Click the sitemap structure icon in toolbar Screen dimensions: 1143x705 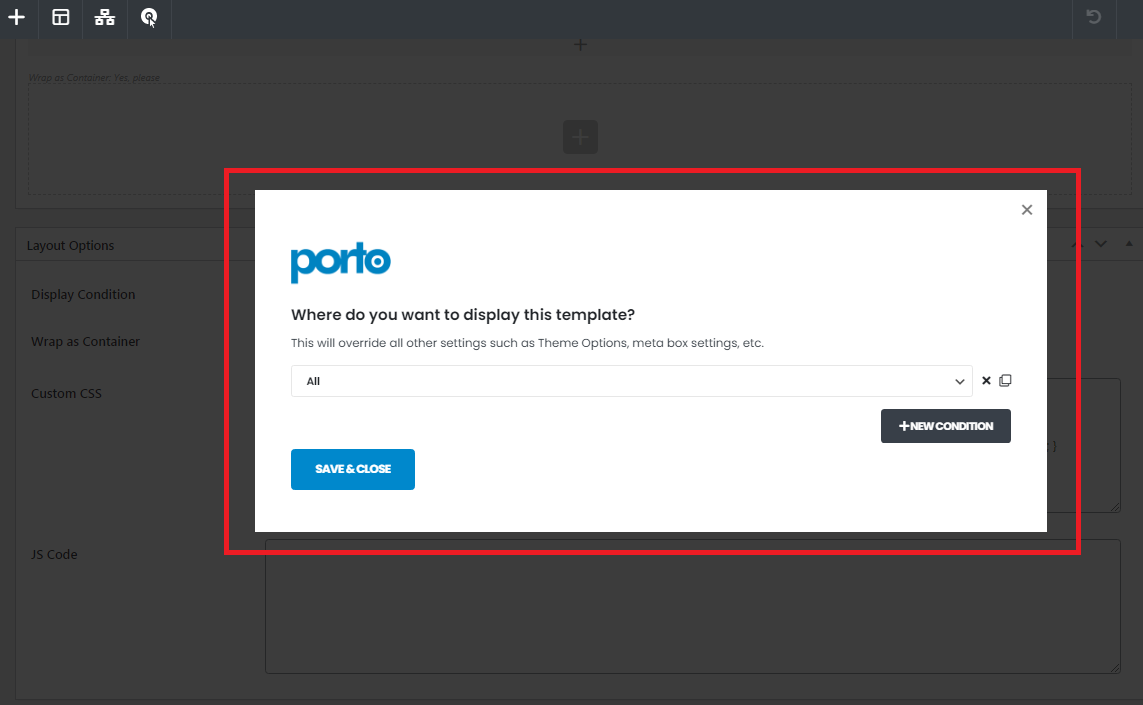point(104,17)
